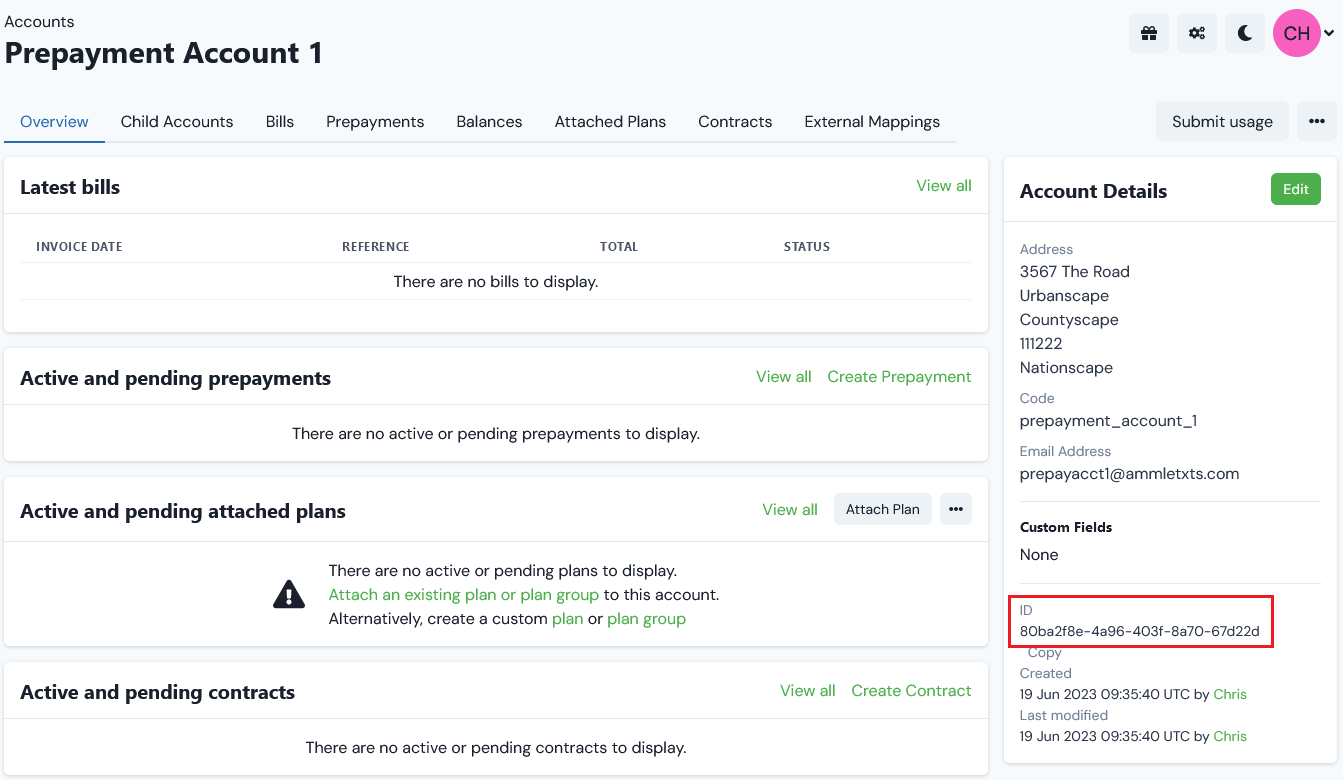Open ellipsis menu beside Attach Plan button

click(x=955, y=509)
